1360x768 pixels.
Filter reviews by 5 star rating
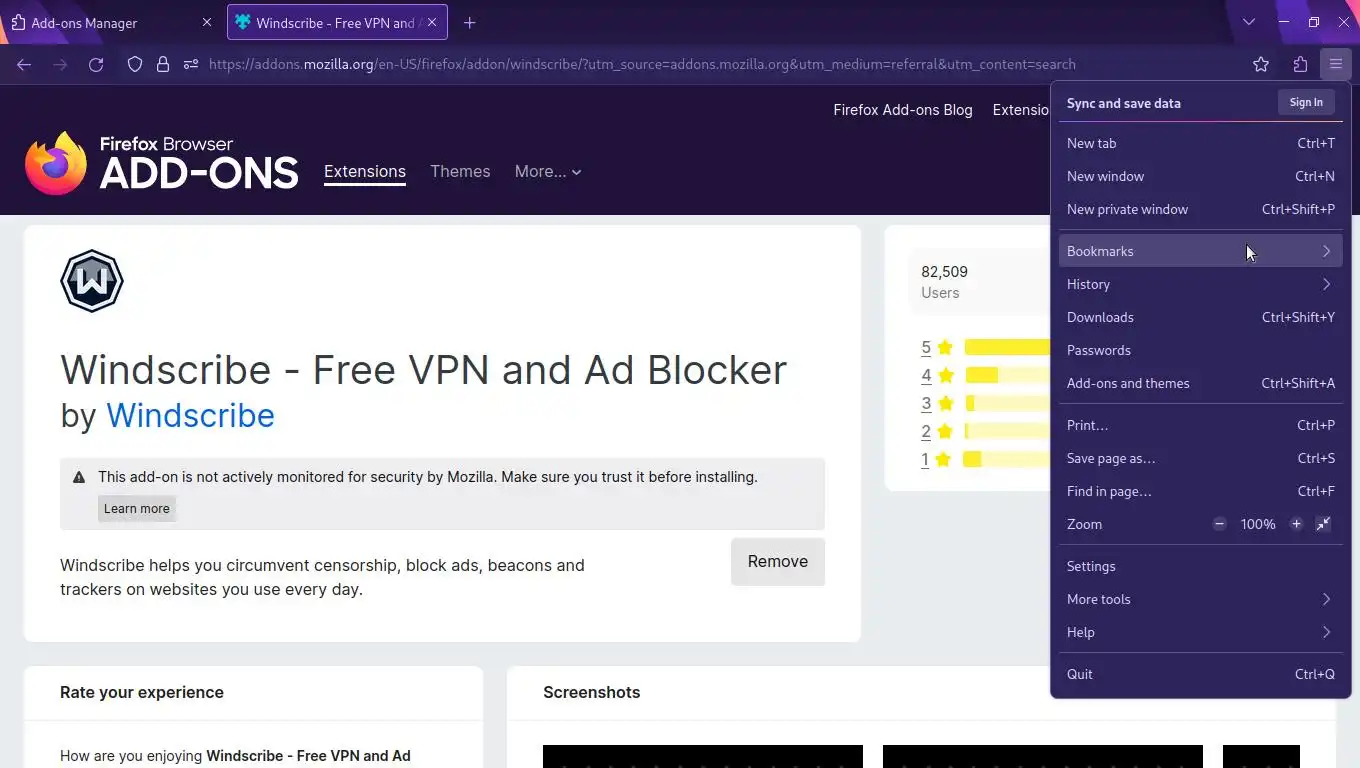tap(937, 348)
